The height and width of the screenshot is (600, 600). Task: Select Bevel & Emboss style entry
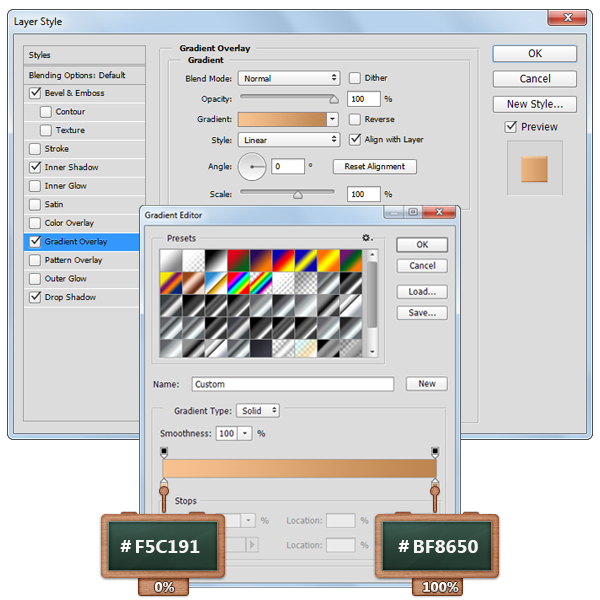click(73, 93)
